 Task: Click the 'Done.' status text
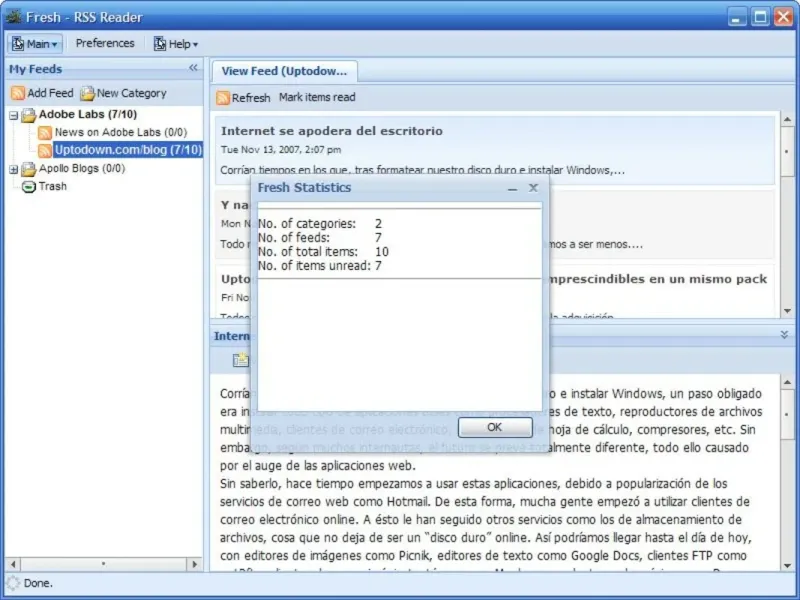tap(38, 583)
